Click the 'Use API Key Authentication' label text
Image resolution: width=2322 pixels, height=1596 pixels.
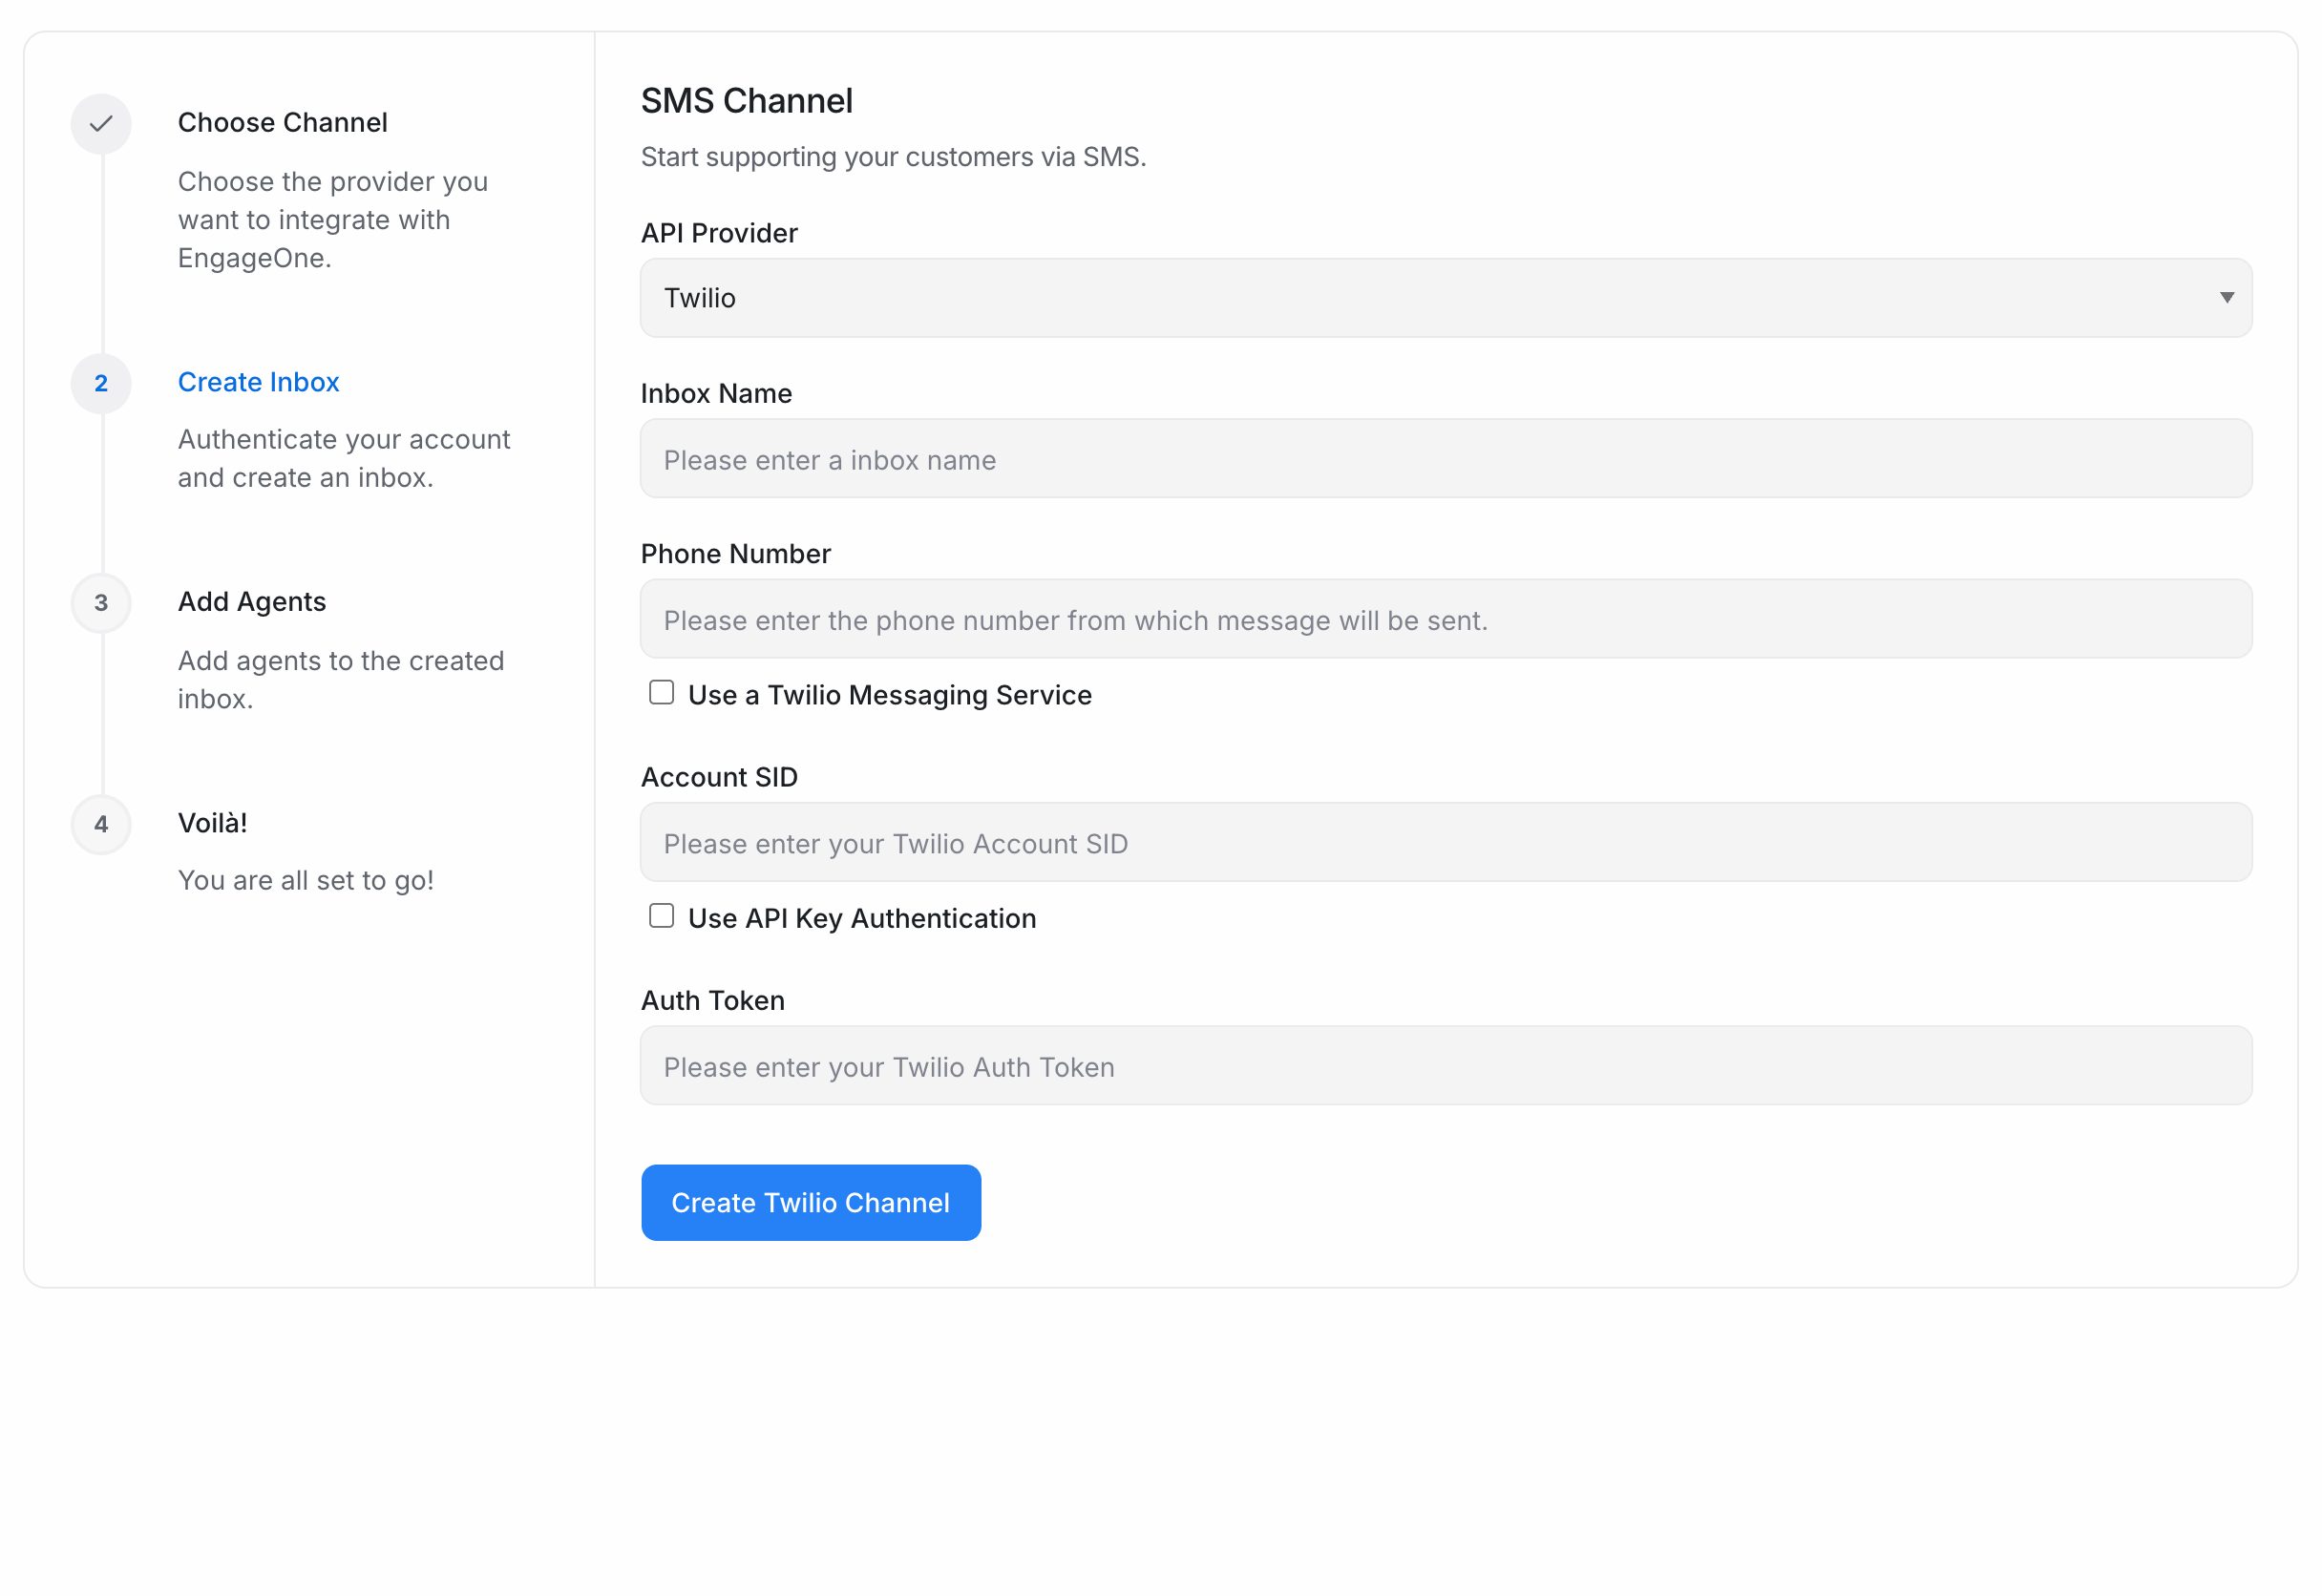coord(862,918)
